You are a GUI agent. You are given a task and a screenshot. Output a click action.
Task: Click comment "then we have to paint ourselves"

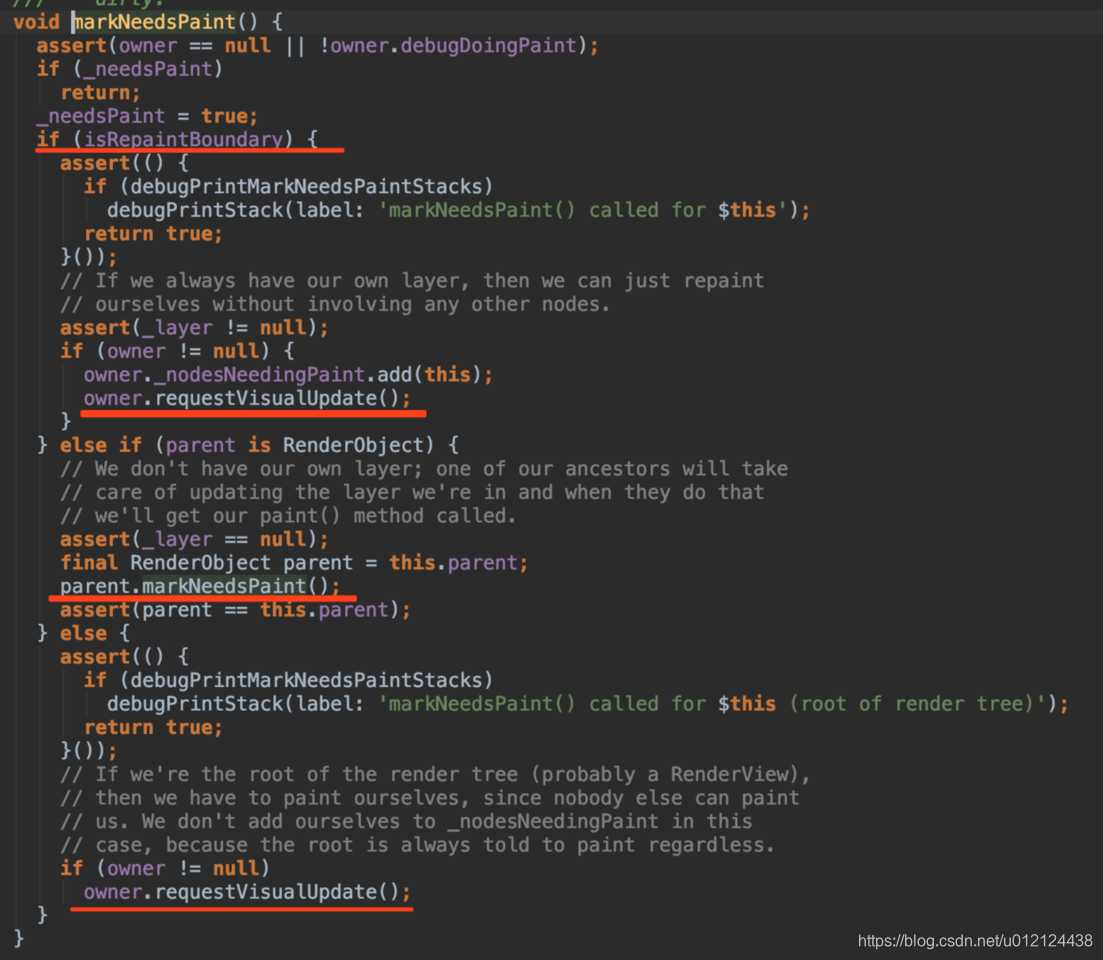[x=429, y=798]
